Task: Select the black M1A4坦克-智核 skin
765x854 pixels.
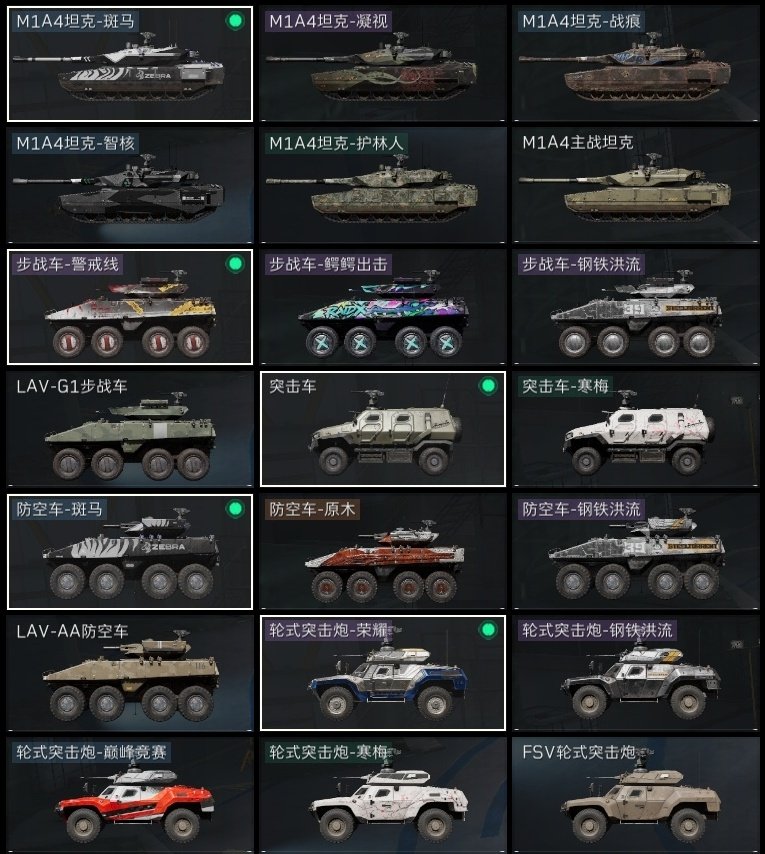Action: pos(130,185)
